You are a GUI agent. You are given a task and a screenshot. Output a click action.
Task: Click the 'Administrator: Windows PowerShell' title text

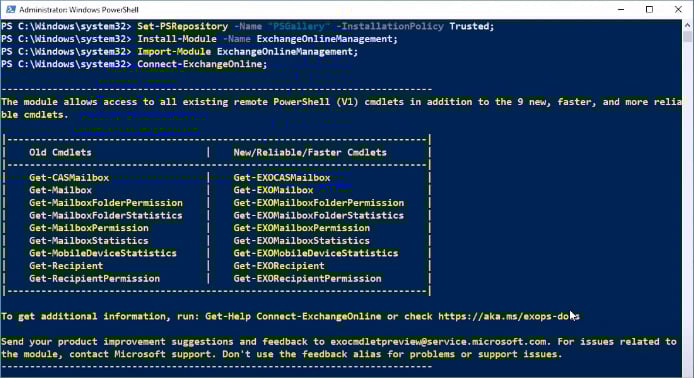(79, 10)
